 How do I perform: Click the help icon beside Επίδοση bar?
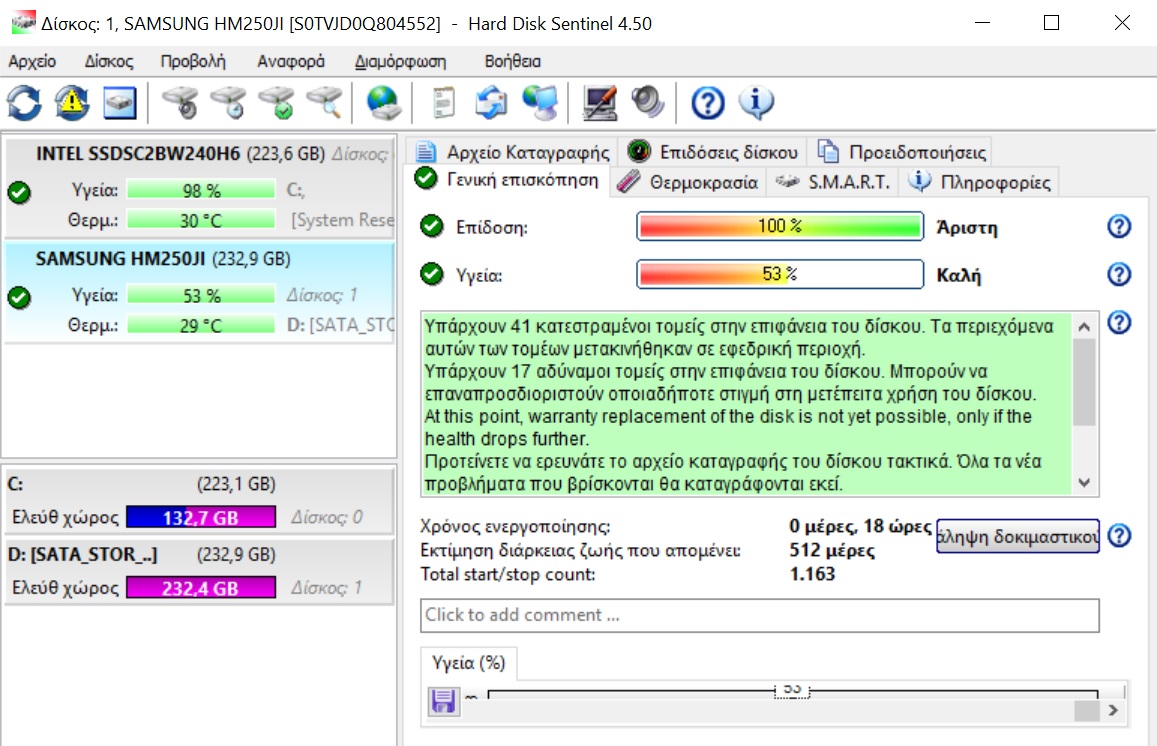point(1119,227)
